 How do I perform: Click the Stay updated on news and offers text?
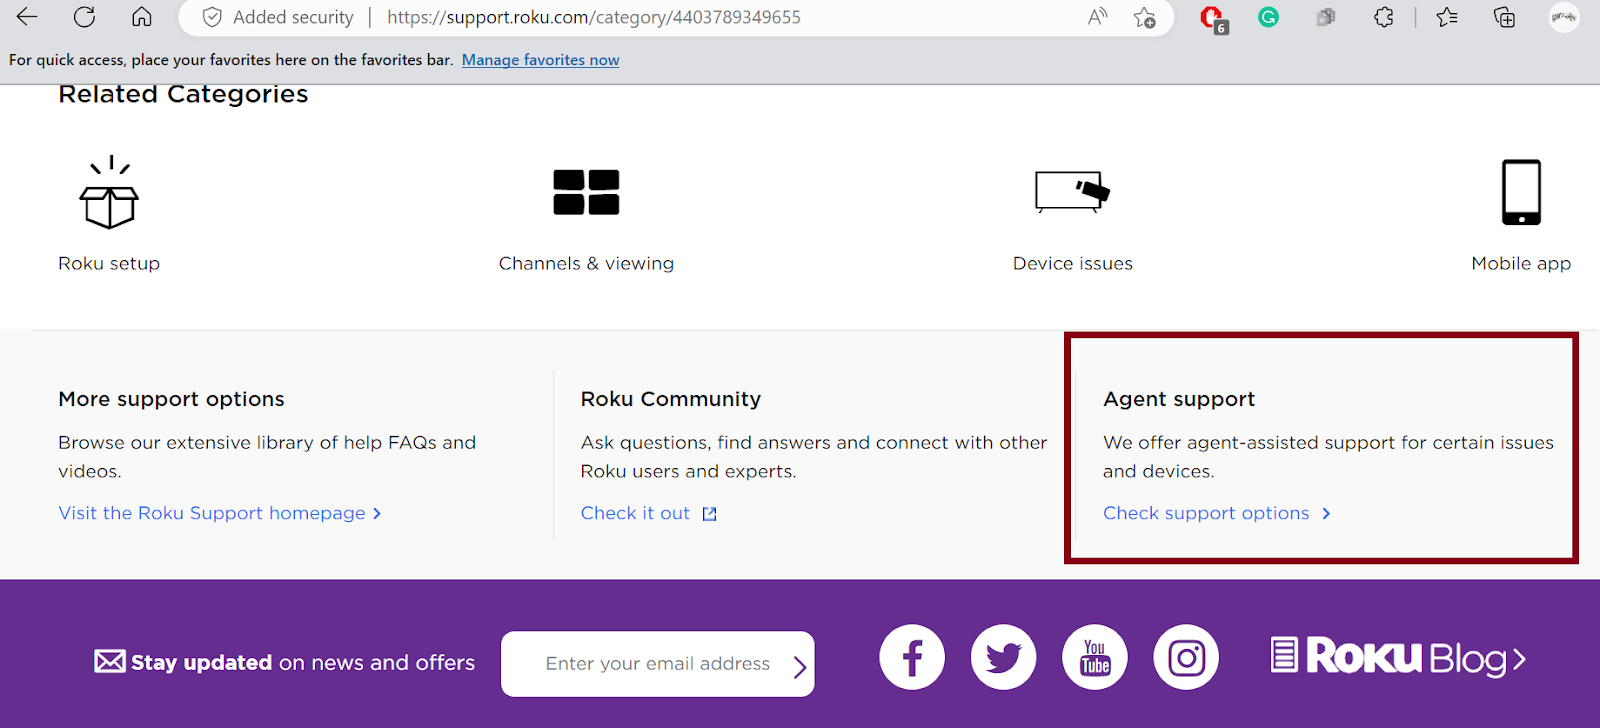click(303, 662)
